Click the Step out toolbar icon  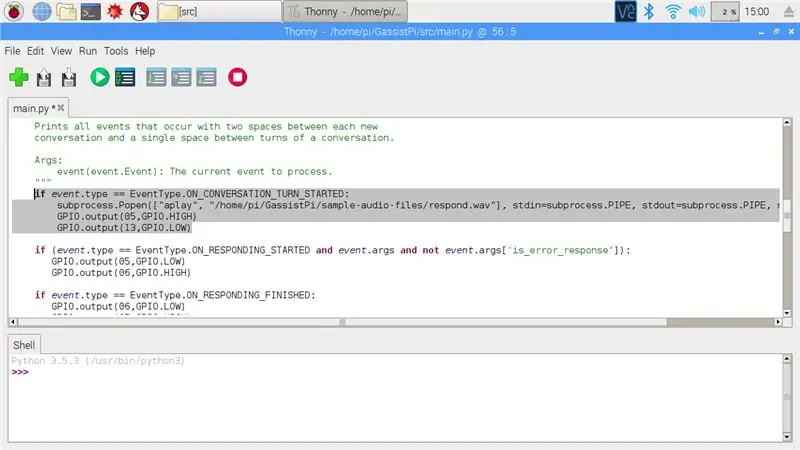pyautogui.click(x=206, y=78)
